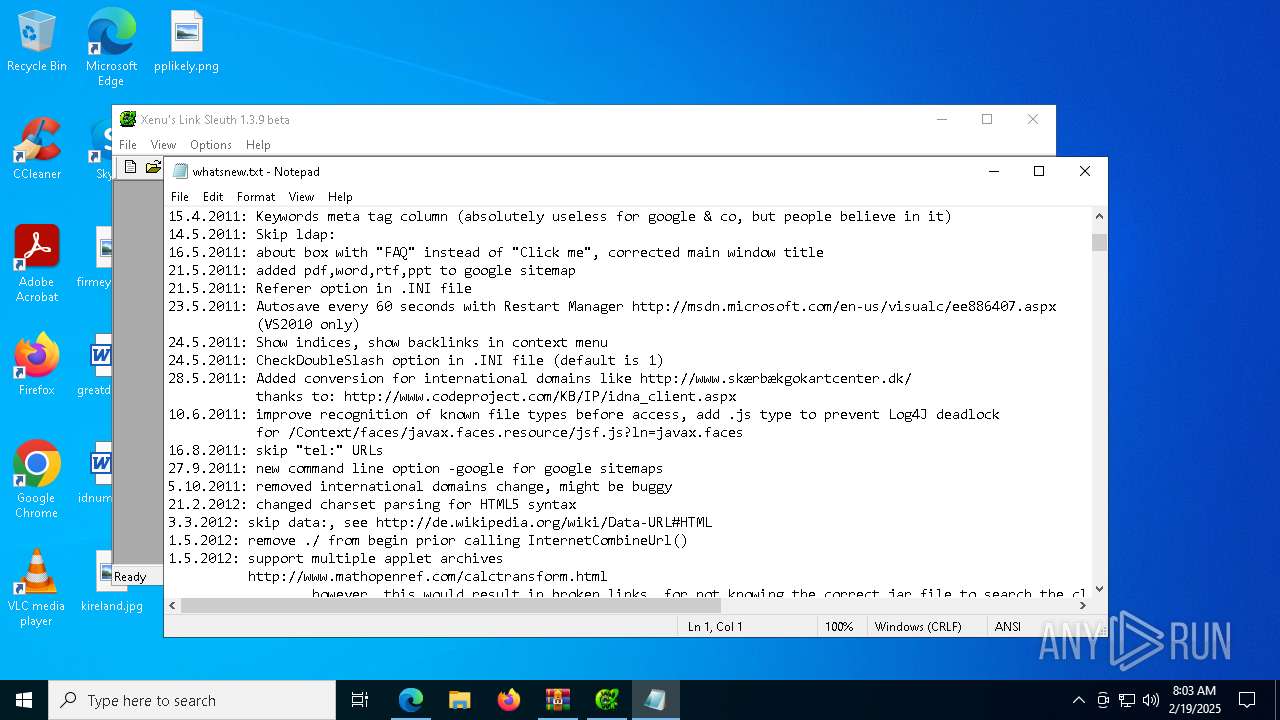Open the Notepad Edit menu
The width and height of the screenshot is (1280, 720).
click(213, 197)
